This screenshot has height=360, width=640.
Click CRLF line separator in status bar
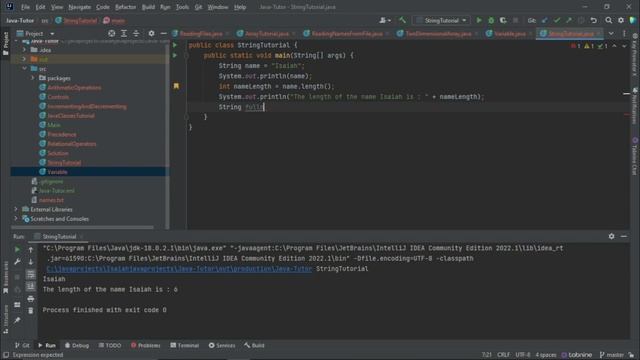[x=503, y=355]
